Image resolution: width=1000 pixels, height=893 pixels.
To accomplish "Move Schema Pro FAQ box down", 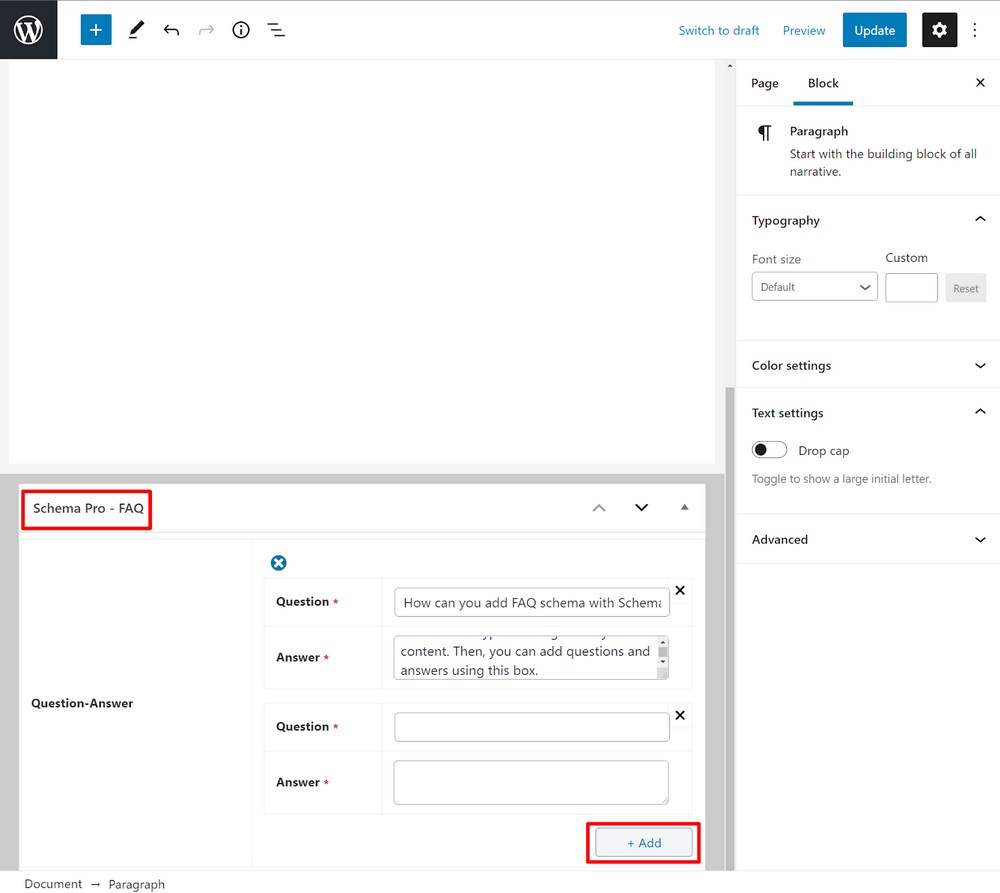I will point(642,508).
